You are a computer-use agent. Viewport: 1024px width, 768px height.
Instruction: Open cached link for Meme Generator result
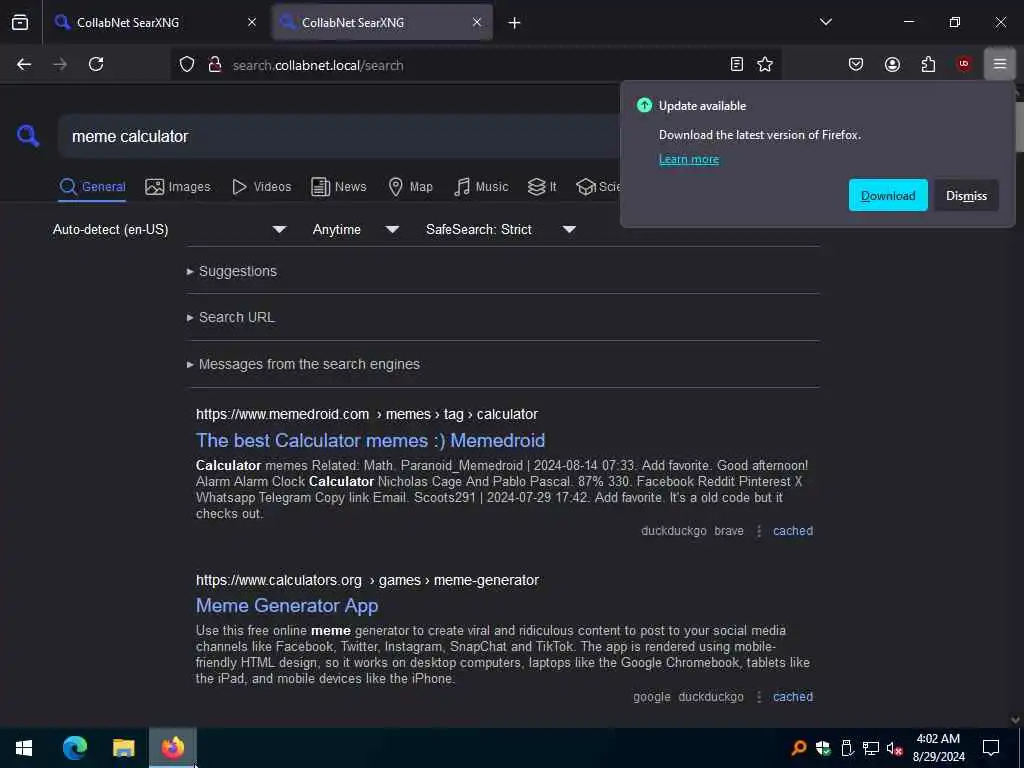pos(793,697)
